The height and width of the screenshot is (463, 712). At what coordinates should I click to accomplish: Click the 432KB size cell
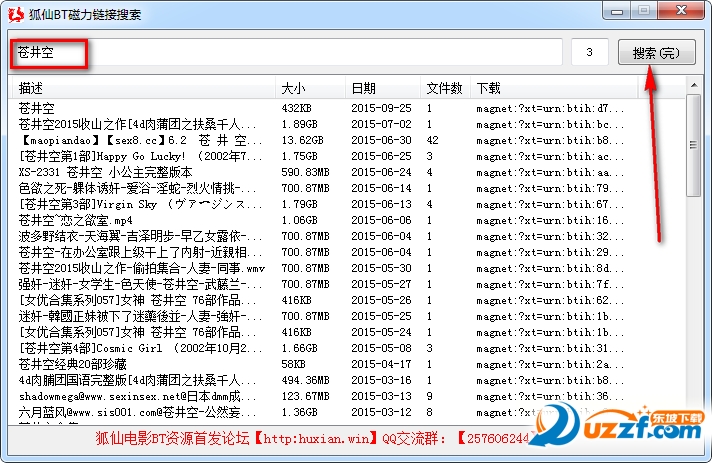[297, 108]
